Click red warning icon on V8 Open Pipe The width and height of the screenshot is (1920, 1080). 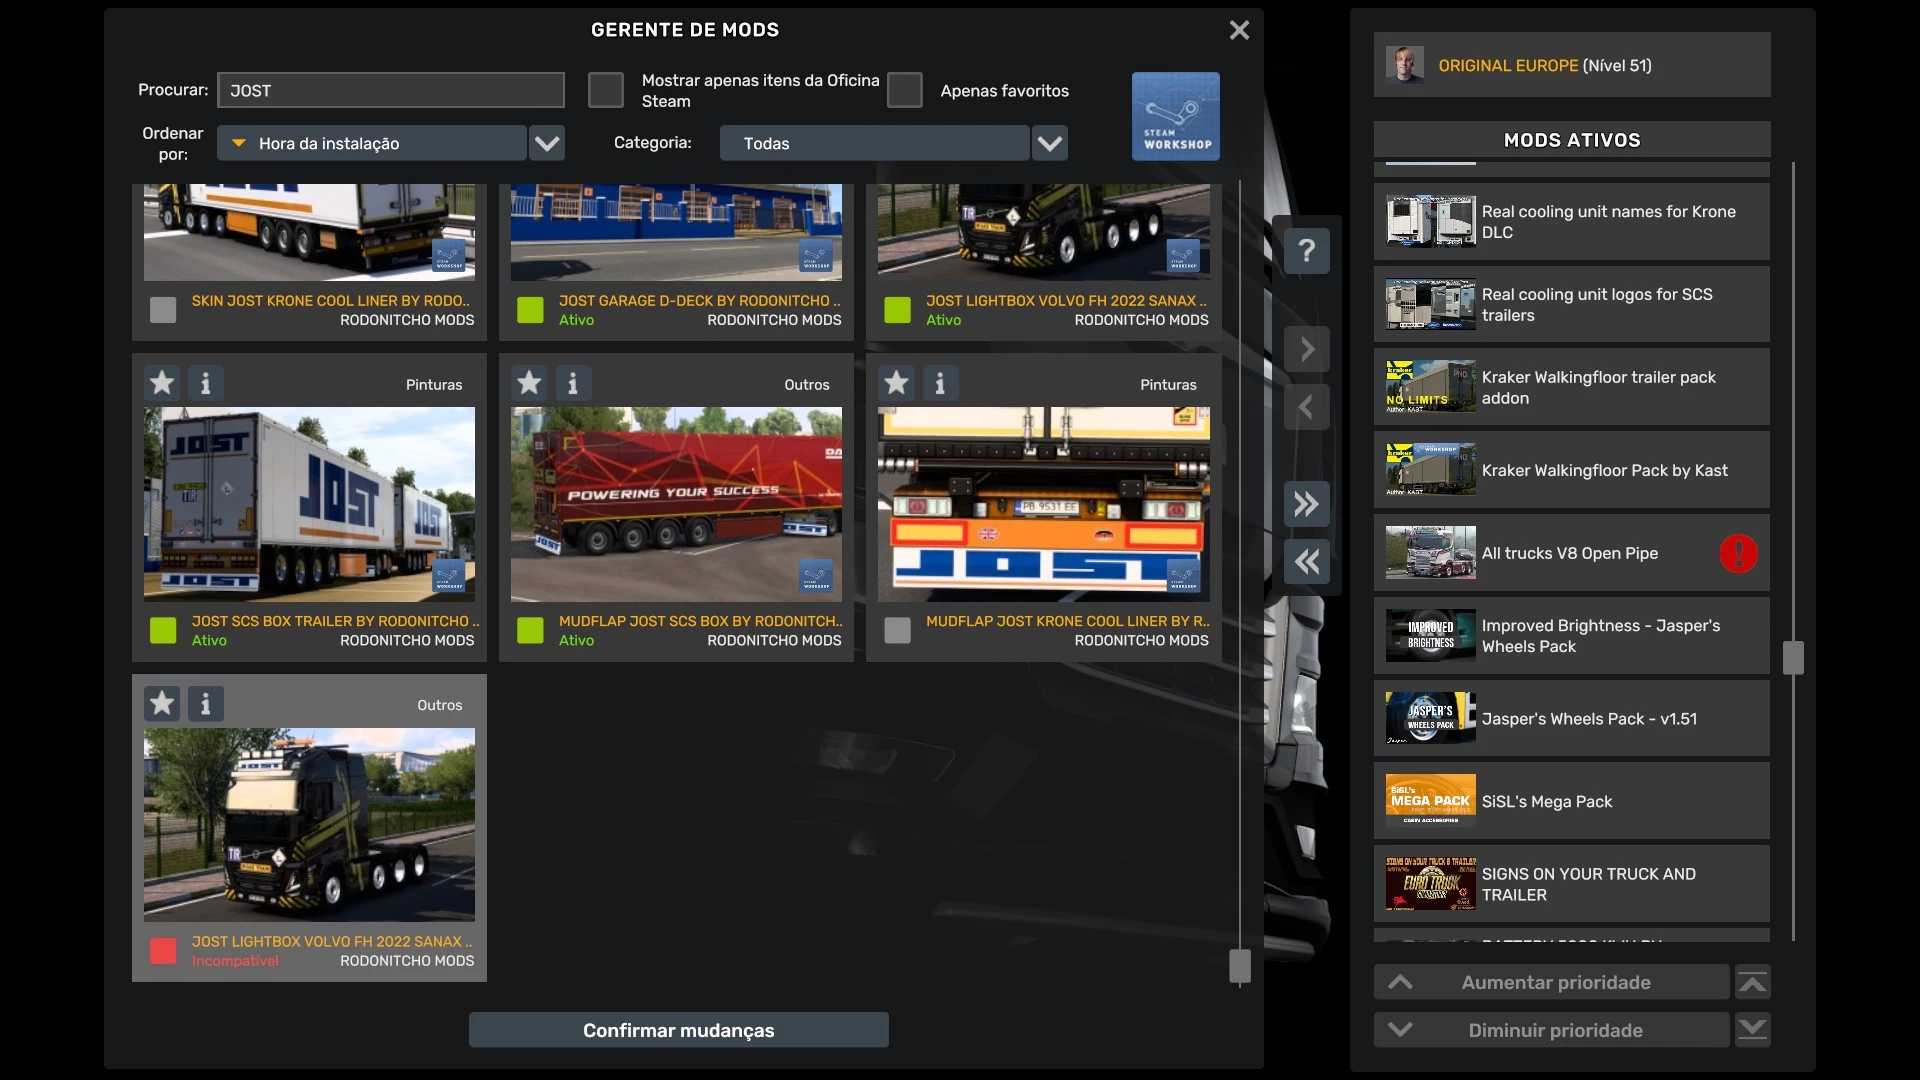pos(1738,553)
